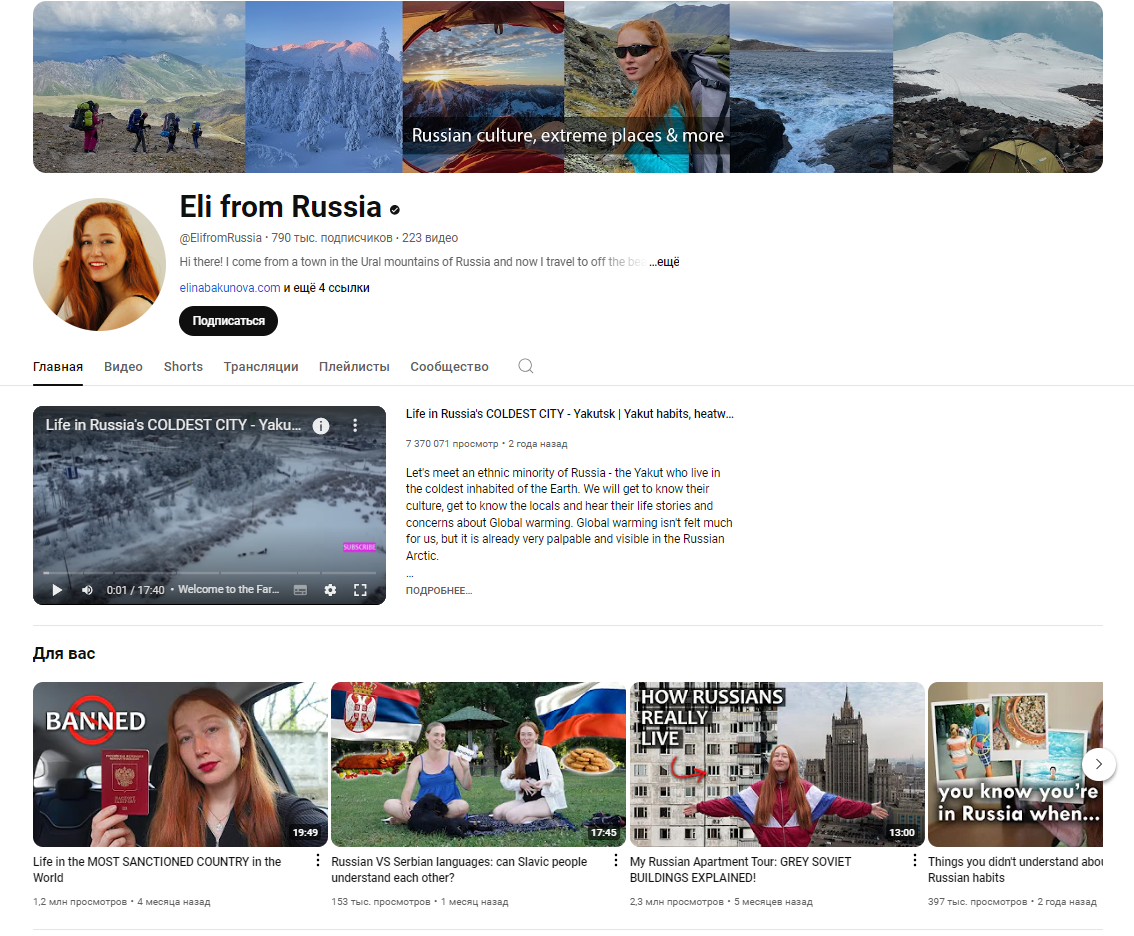Open the Трансляции tab
Screen dimensions: 1134x936
(x=261, y=367)
